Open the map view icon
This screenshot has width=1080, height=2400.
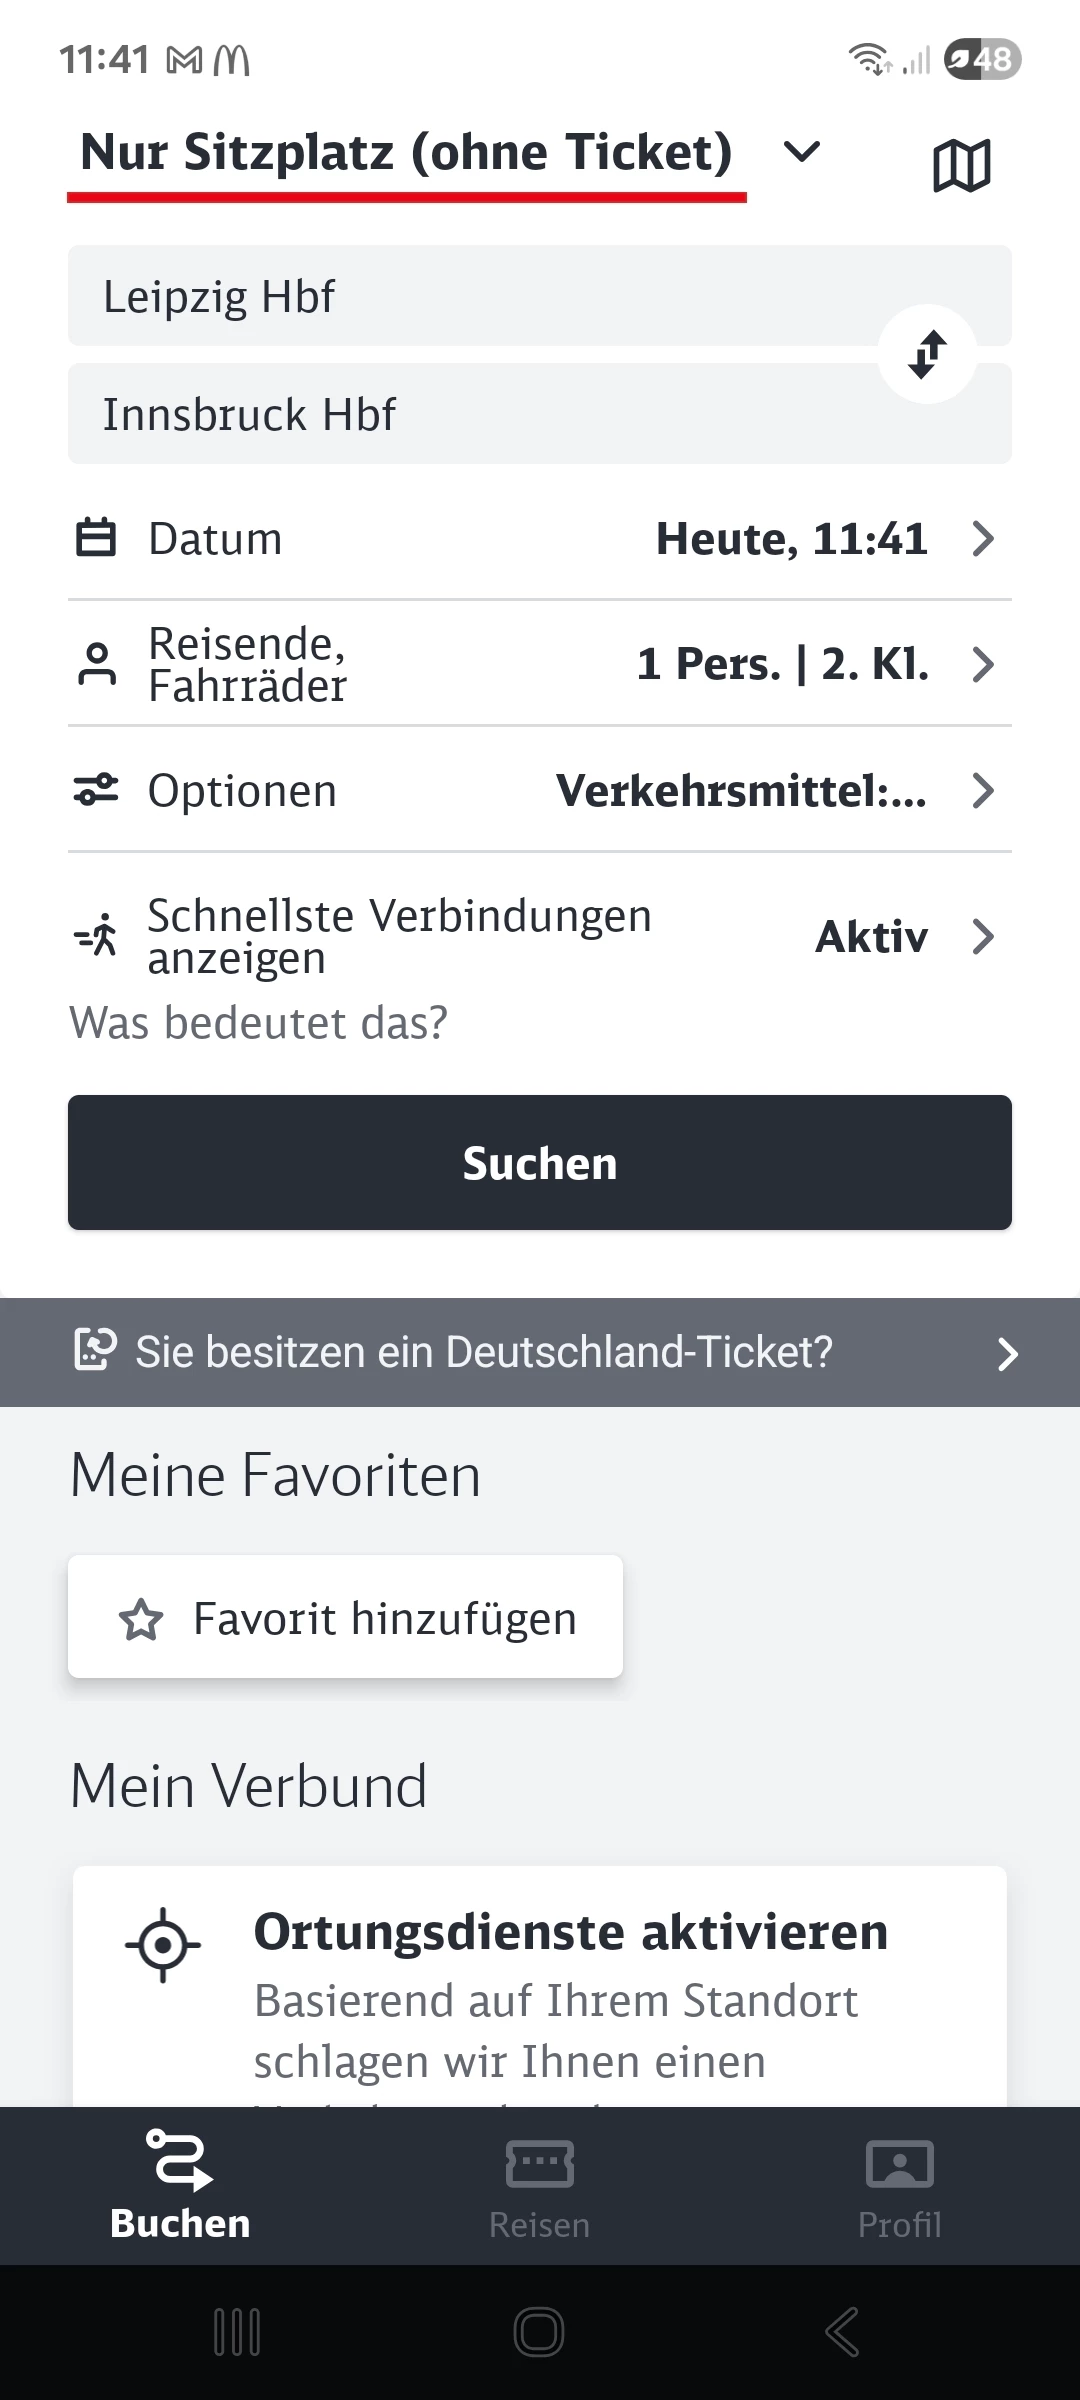click(x=961, y=165)
